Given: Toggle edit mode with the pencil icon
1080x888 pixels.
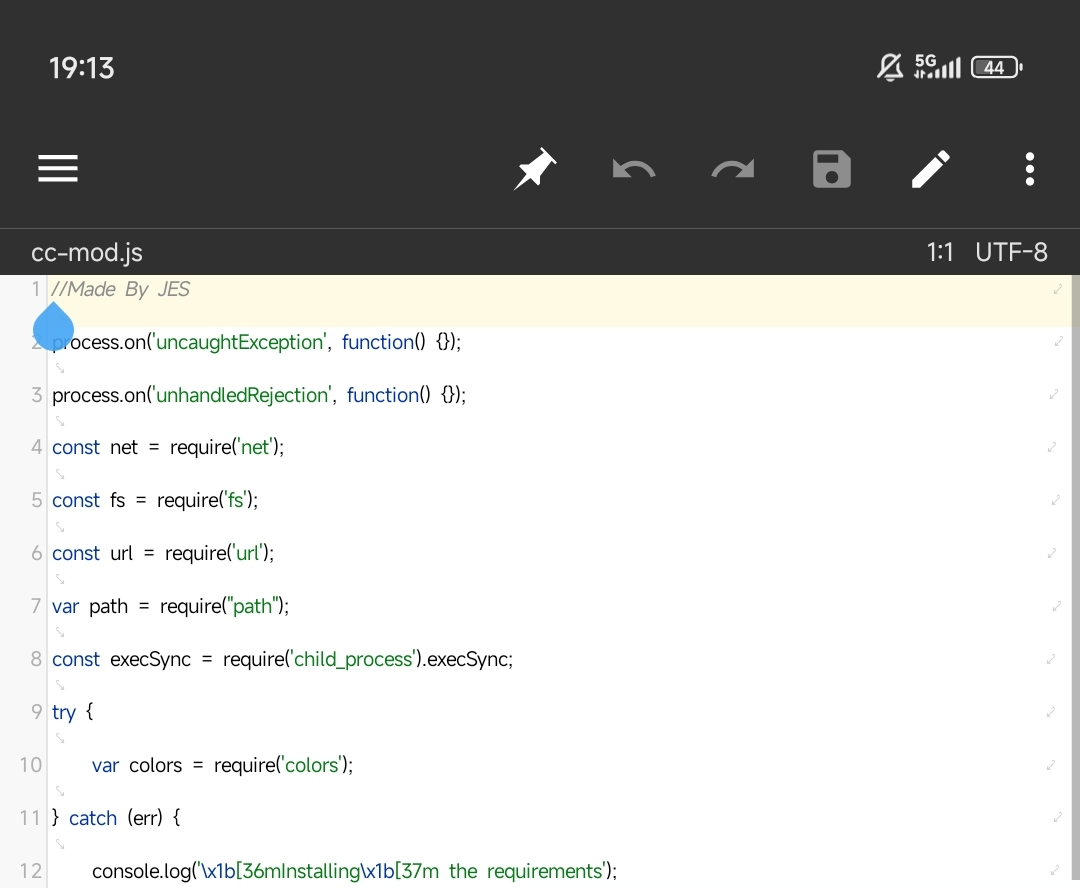Looking at the screenshot, I should 930,169.
